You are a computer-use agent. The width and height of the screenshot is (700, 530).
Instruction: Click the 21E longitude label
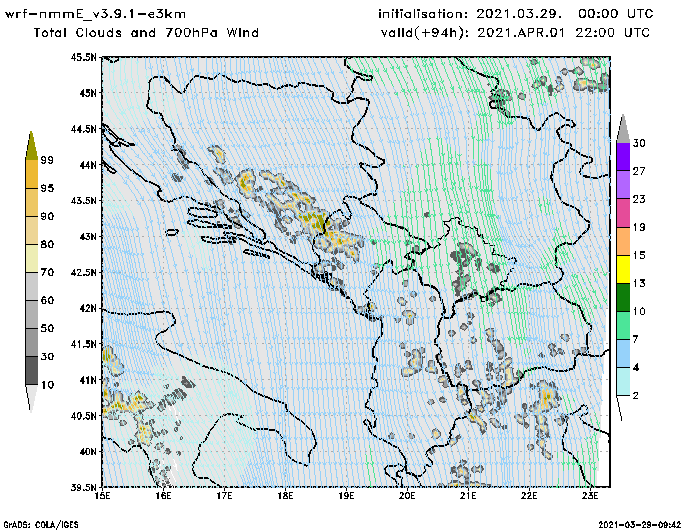[x=468, y=496]
